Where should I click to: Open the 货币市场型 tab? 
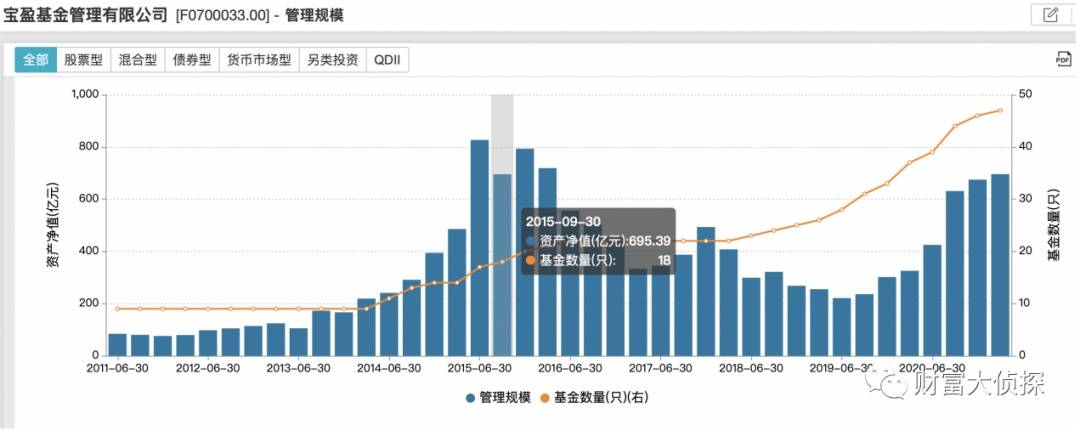point(259,60)
